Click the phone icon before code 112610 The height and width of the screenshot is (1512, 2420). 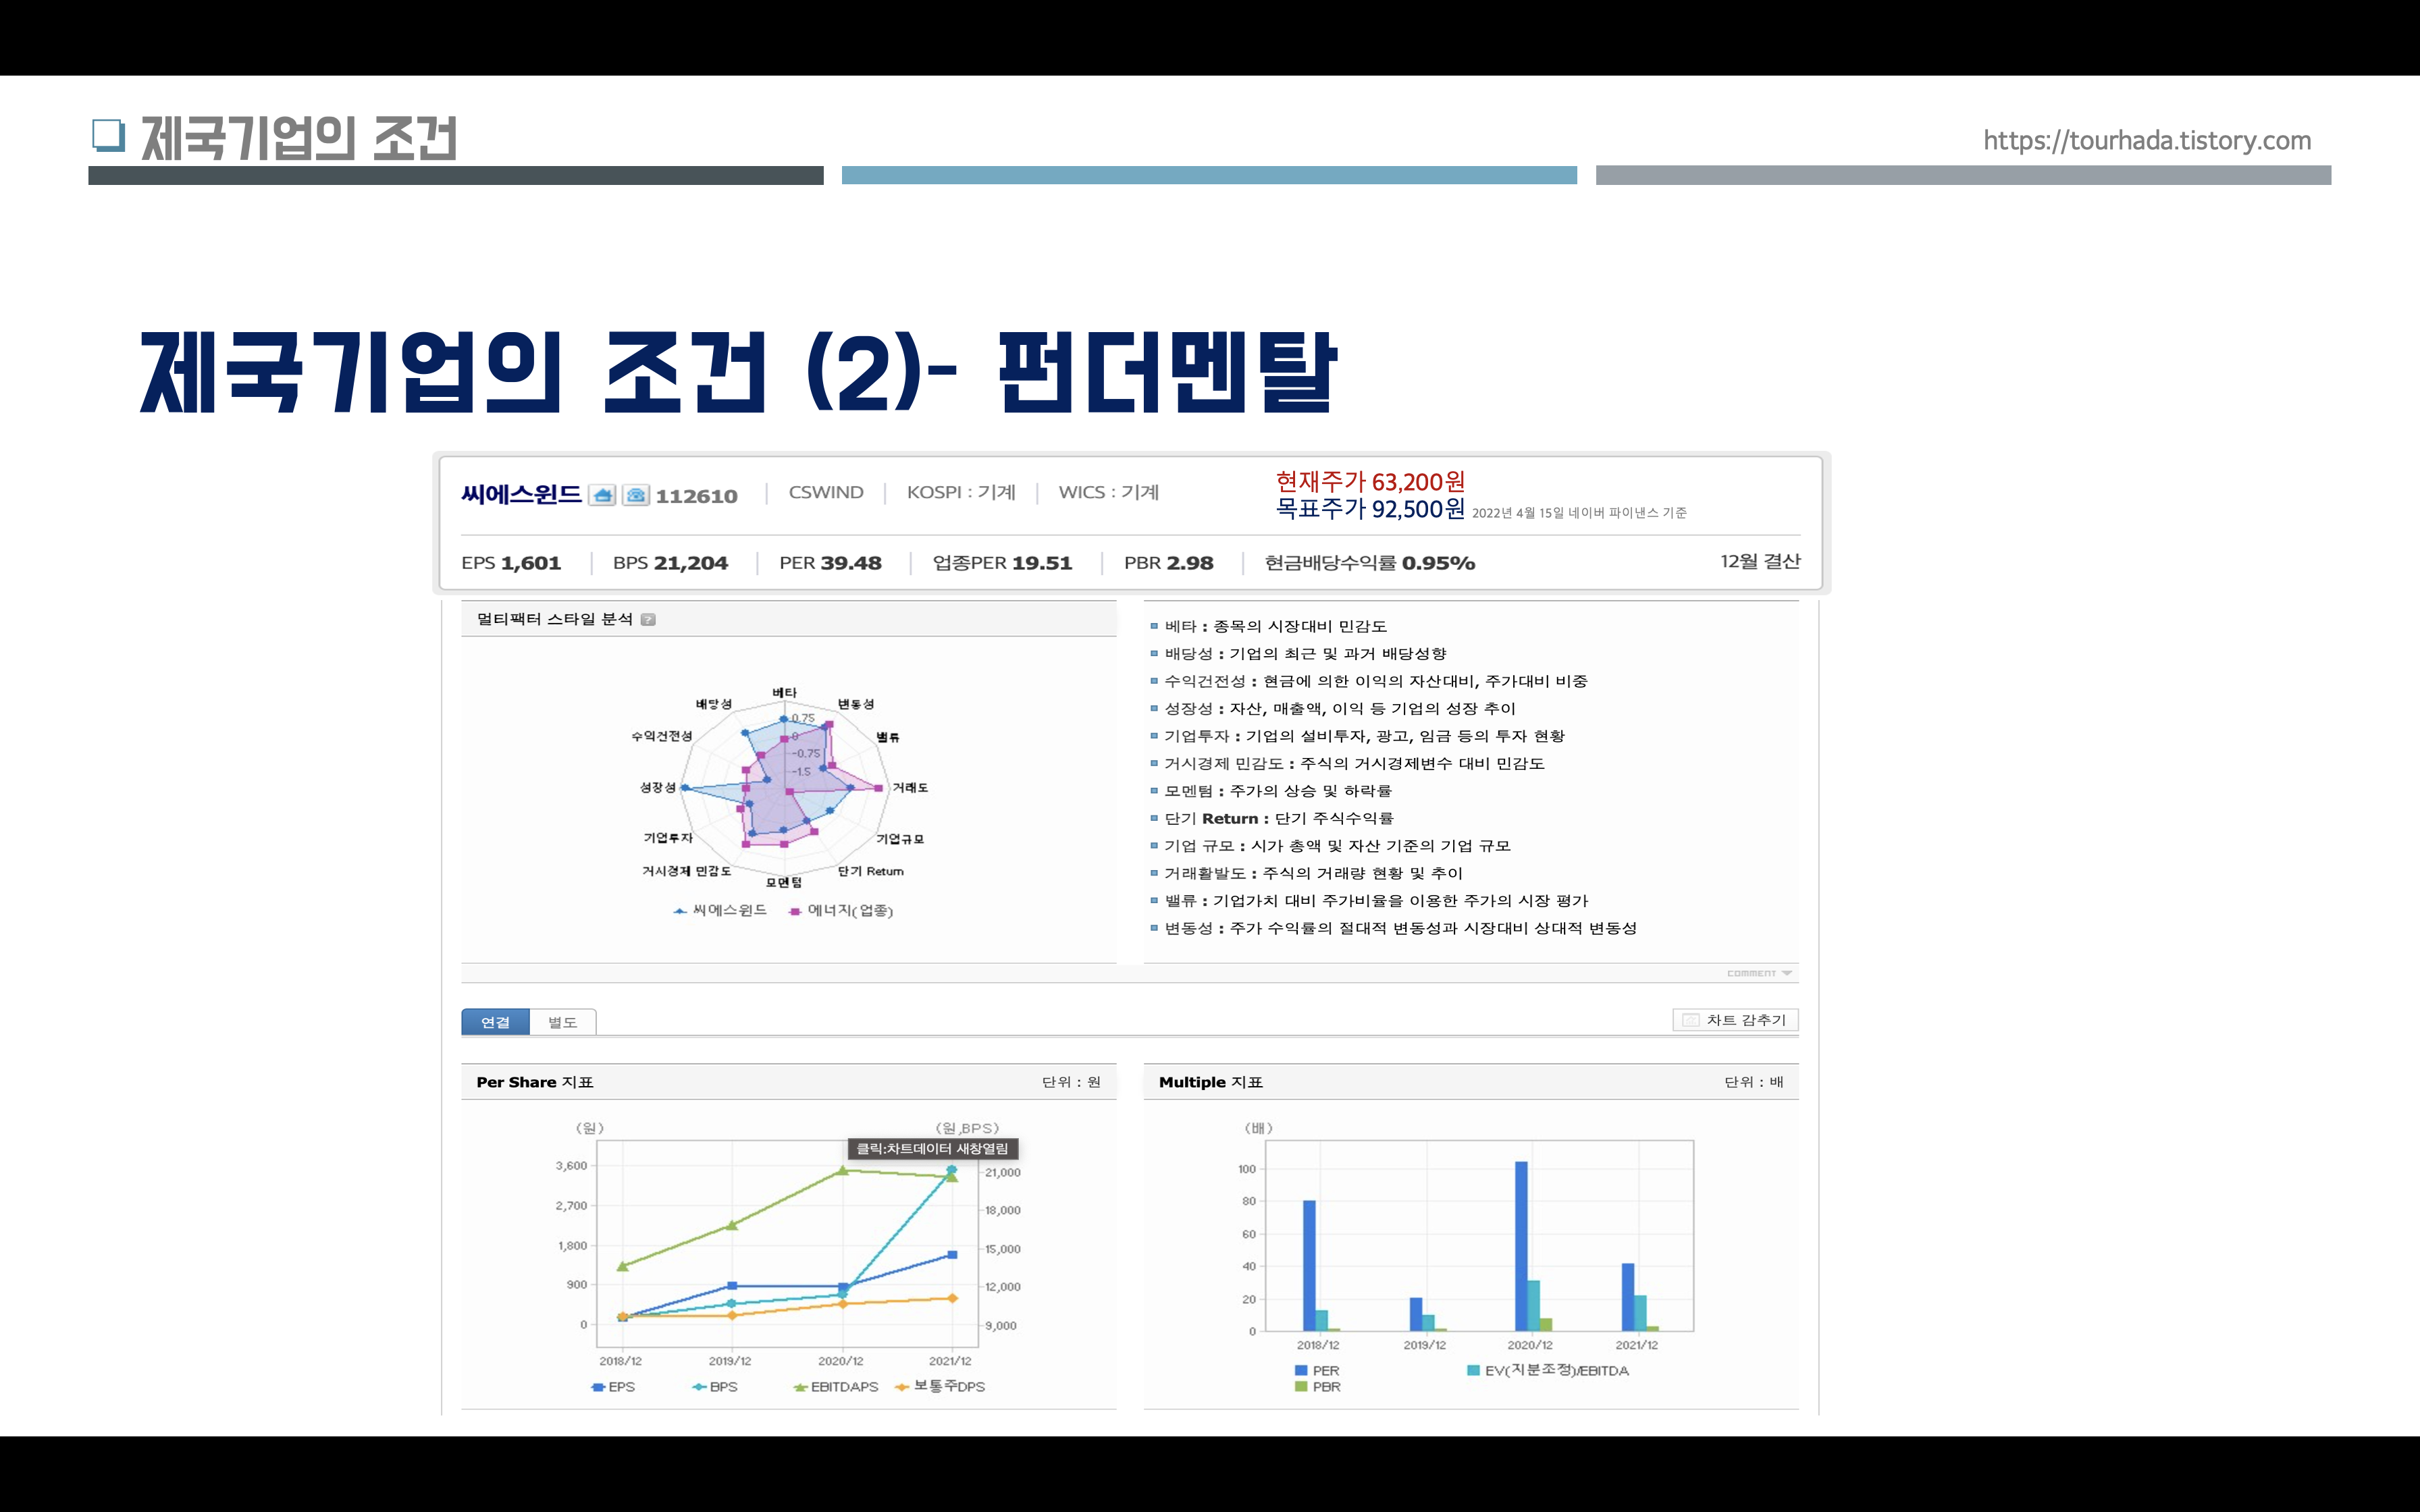point(636,495)
